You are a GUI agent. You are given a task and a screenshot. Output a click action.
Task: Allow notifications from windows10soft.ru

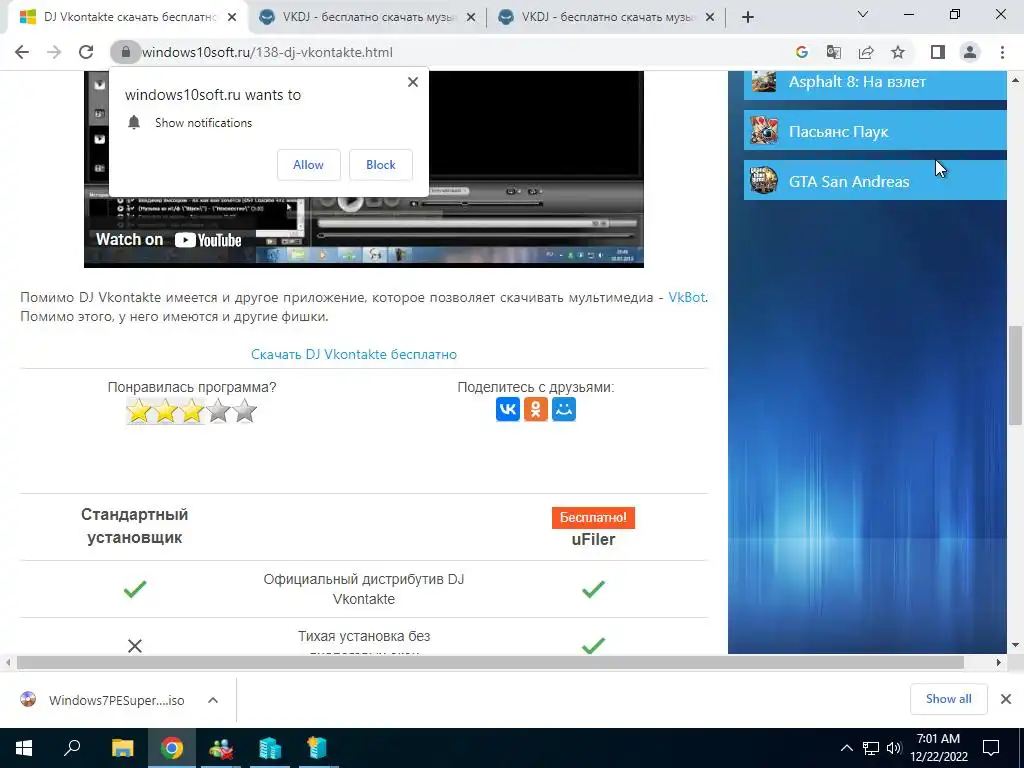point(308,165)
